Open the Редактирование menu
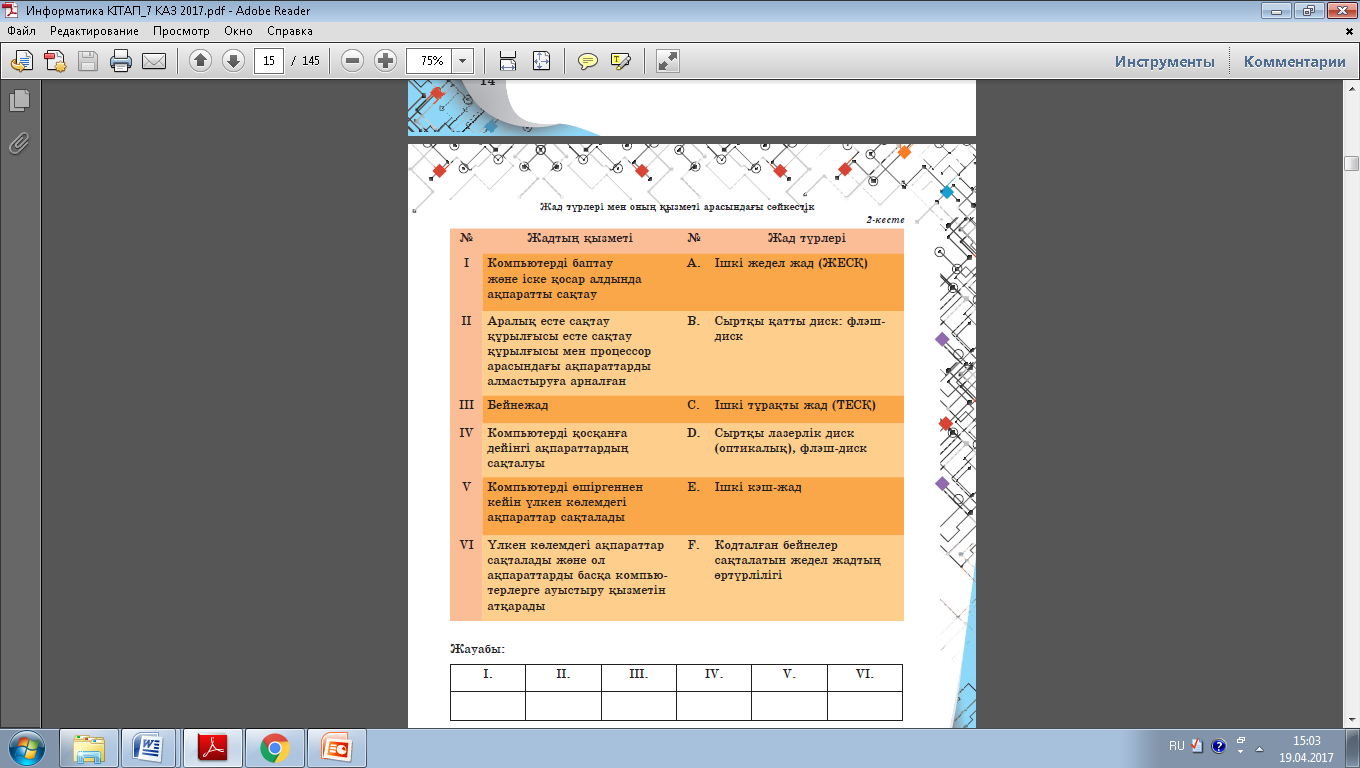1360x768 pixels. tap(95, 31)
